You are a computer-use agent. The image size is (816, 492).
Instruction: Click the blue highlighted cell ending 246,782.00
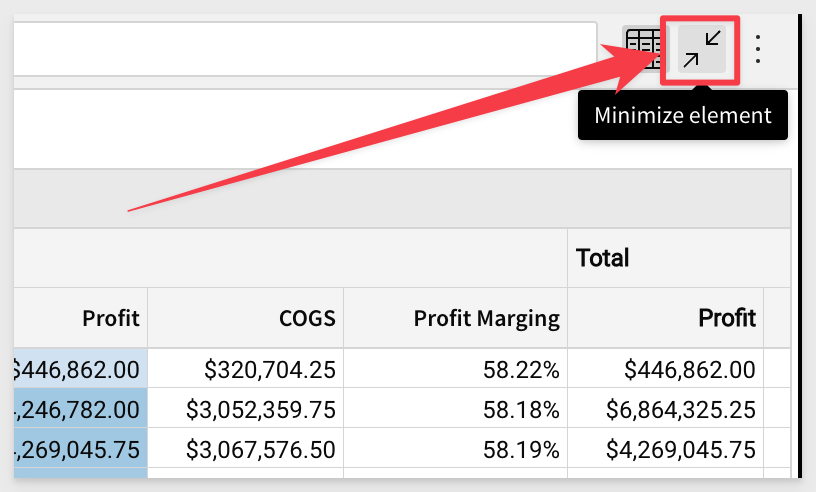[x=80, y=408]
